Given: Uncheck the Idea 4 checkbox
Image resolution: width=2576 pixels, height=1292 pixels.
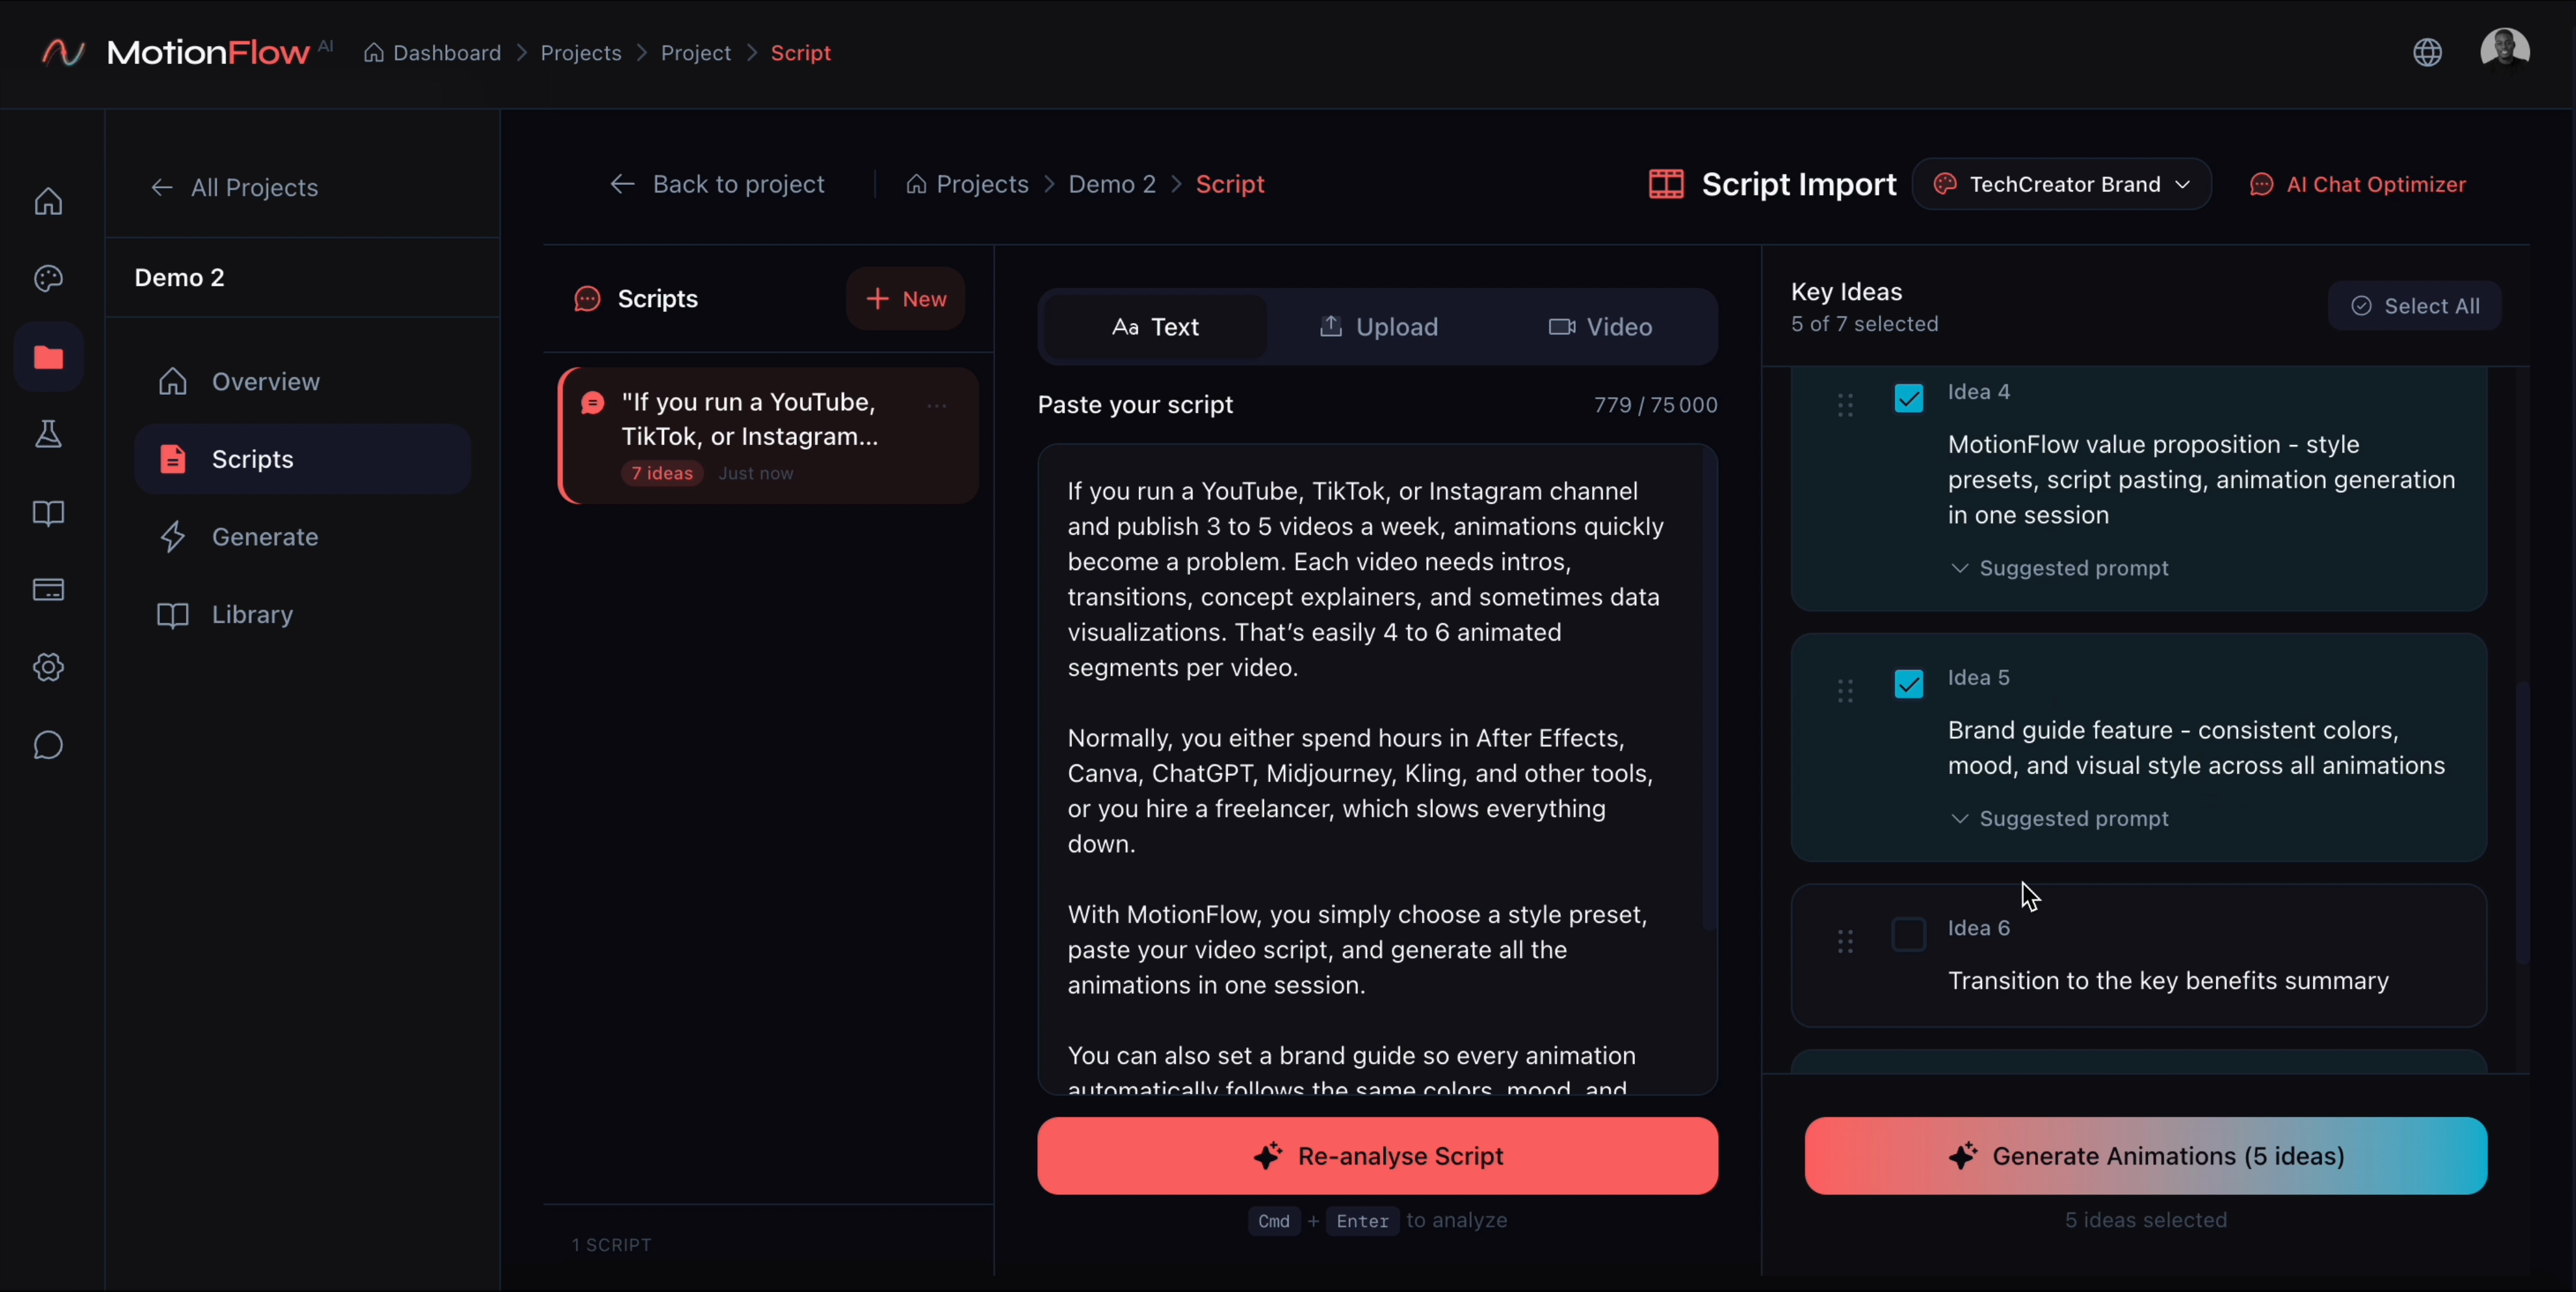Looking at the screenshot, I should tap(1908, 398).
